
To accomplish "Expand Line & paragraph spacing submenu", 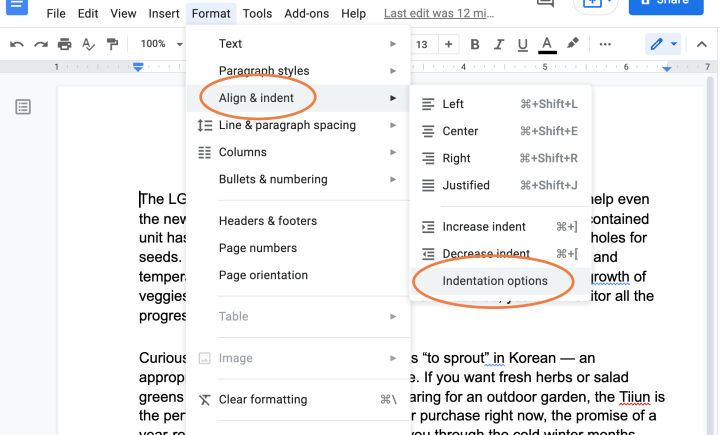I will (298, 125).
